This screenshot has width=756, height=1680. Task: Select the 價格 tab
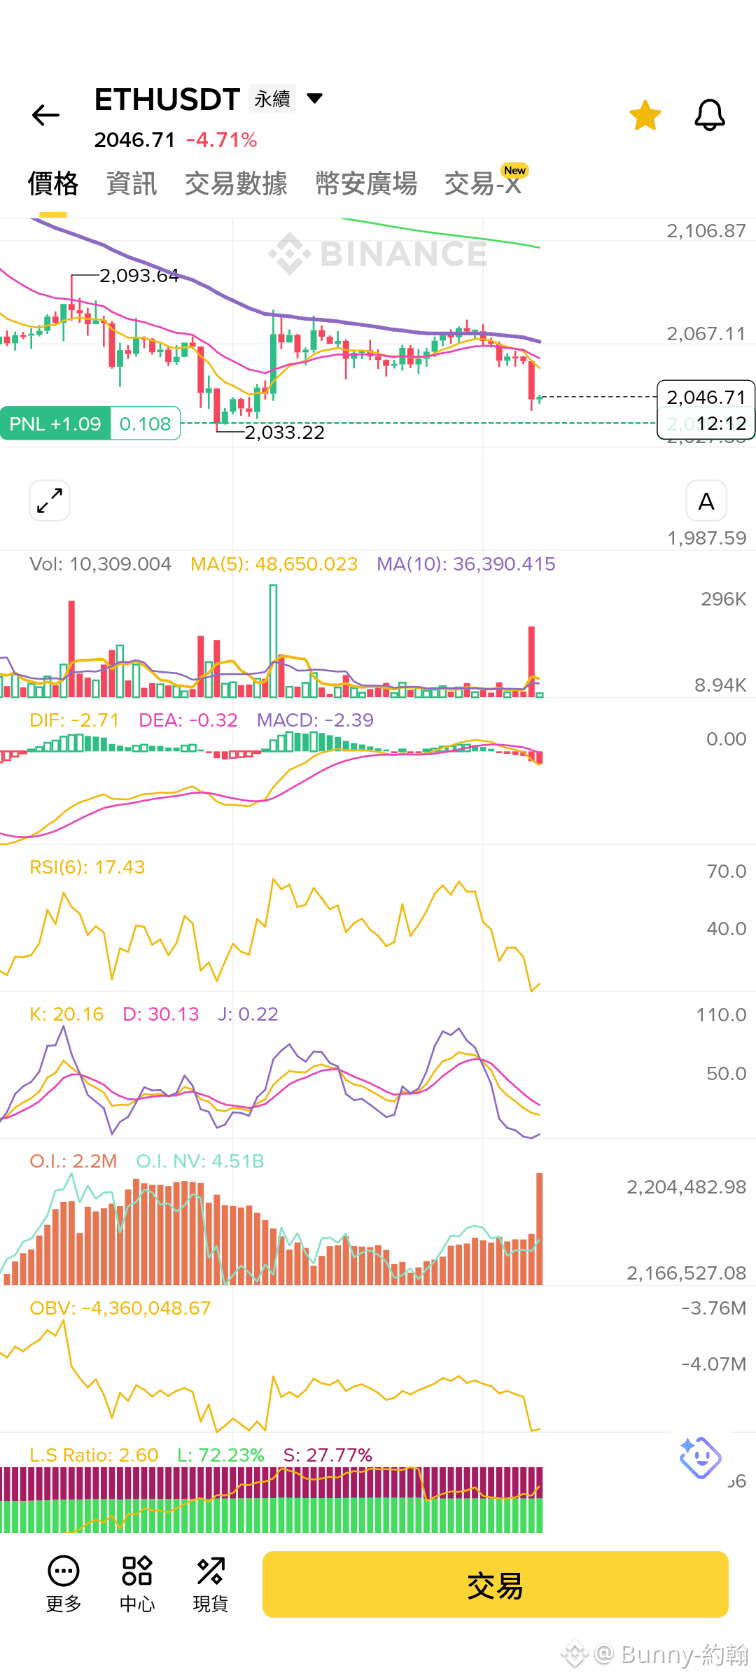tap(53, 184)
